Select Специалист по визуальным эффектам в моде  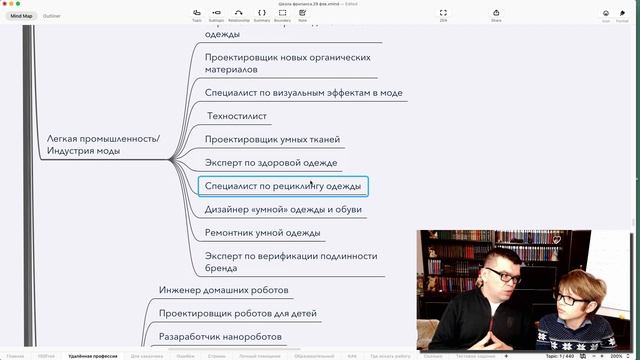pyautogui.click(x=304, y=93)
